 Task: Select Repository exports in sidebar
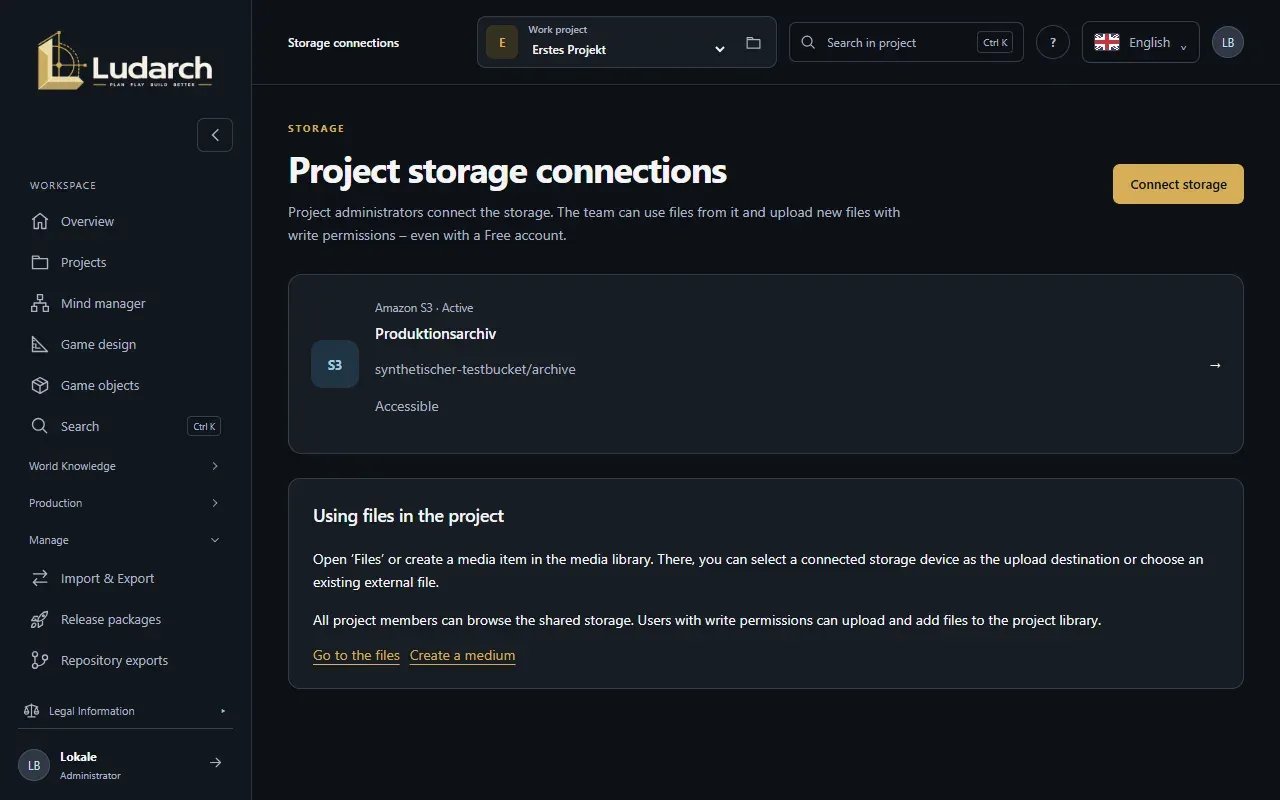pyautogui.click(x=125, y=660)
